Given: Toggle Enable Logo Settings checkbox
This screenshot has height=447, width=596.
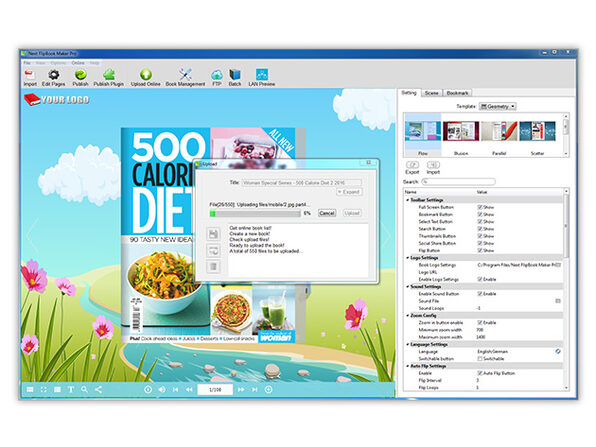Looking at the screenshot, I should click(480, 279).
